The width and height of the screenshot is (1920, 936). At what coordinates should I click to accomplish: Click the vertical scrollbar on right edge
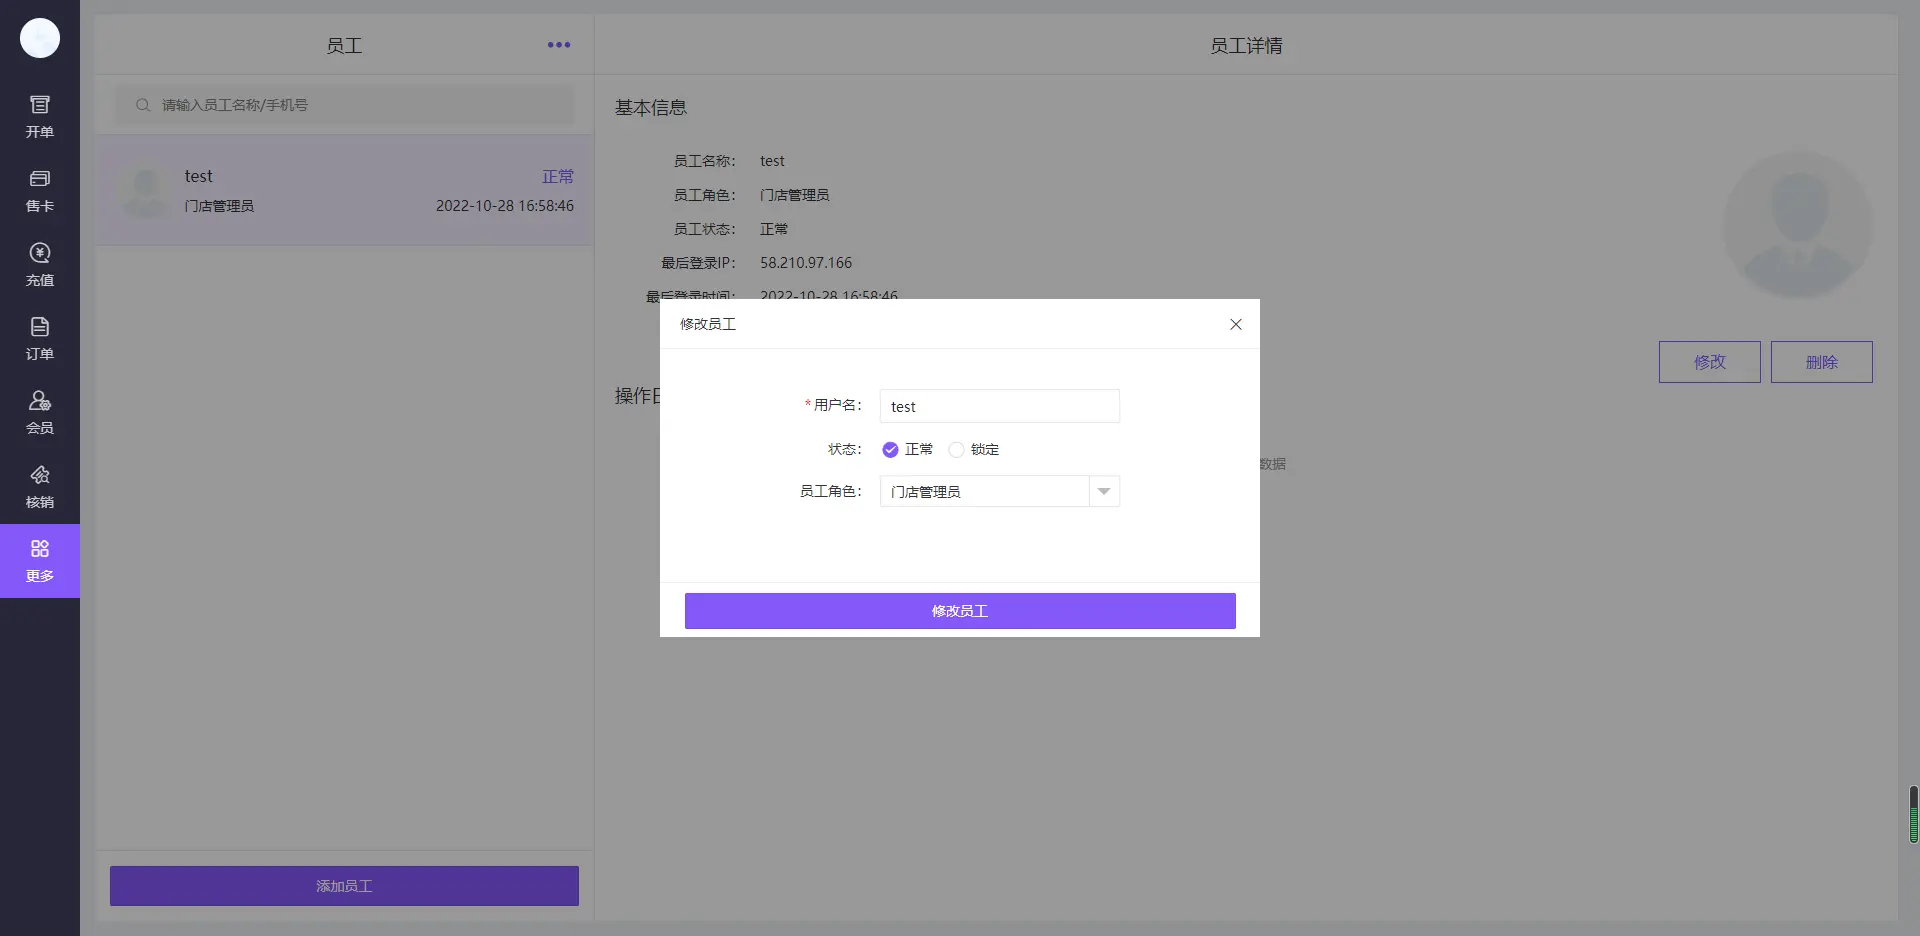click(1913, 814)
